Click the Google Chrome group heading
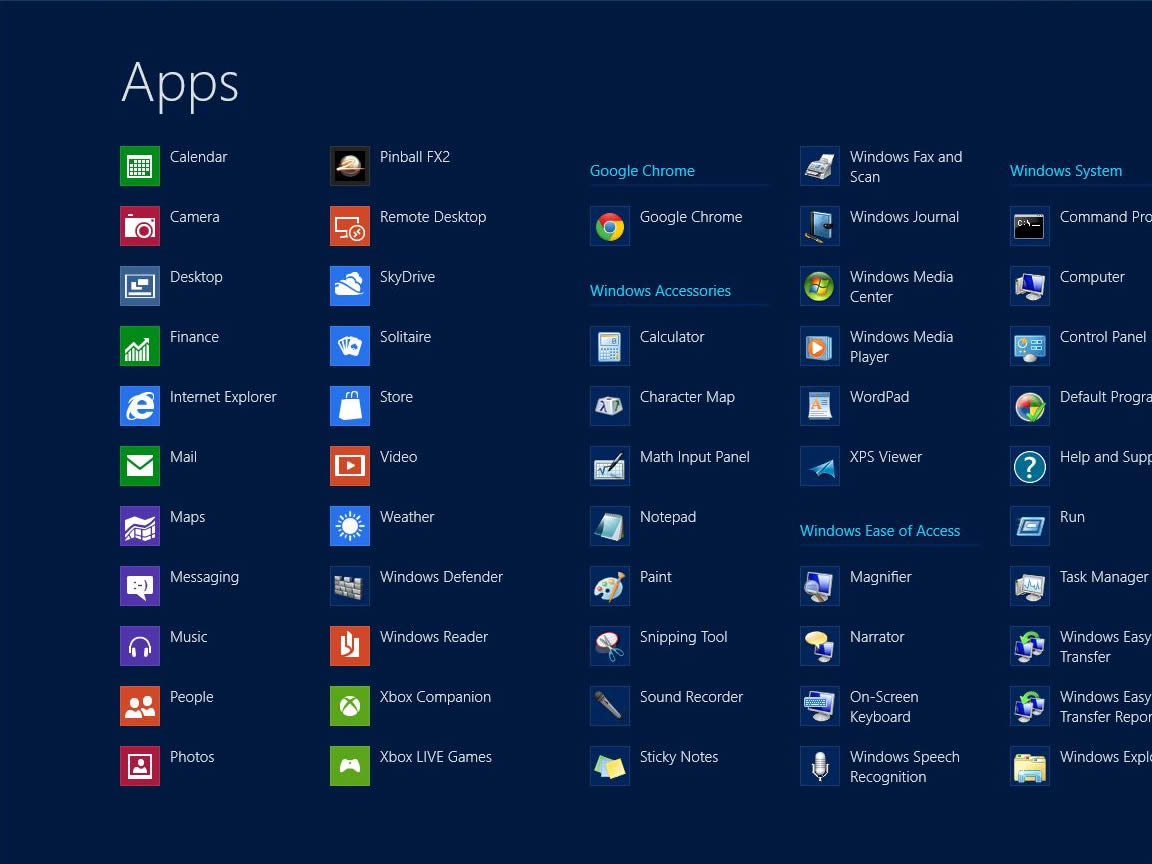 click(642, 171)
